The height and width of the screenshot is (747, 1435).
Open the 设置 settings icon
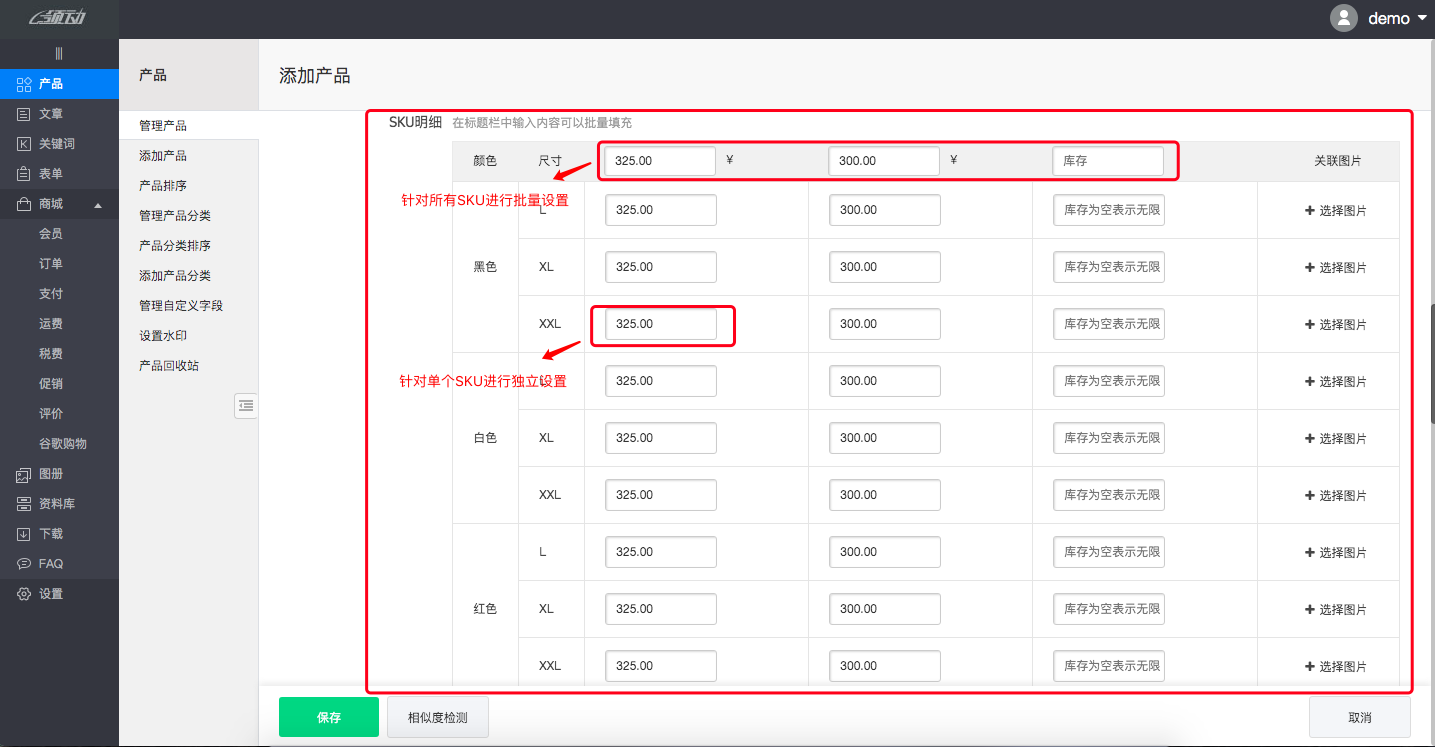(x=22, y=593)
